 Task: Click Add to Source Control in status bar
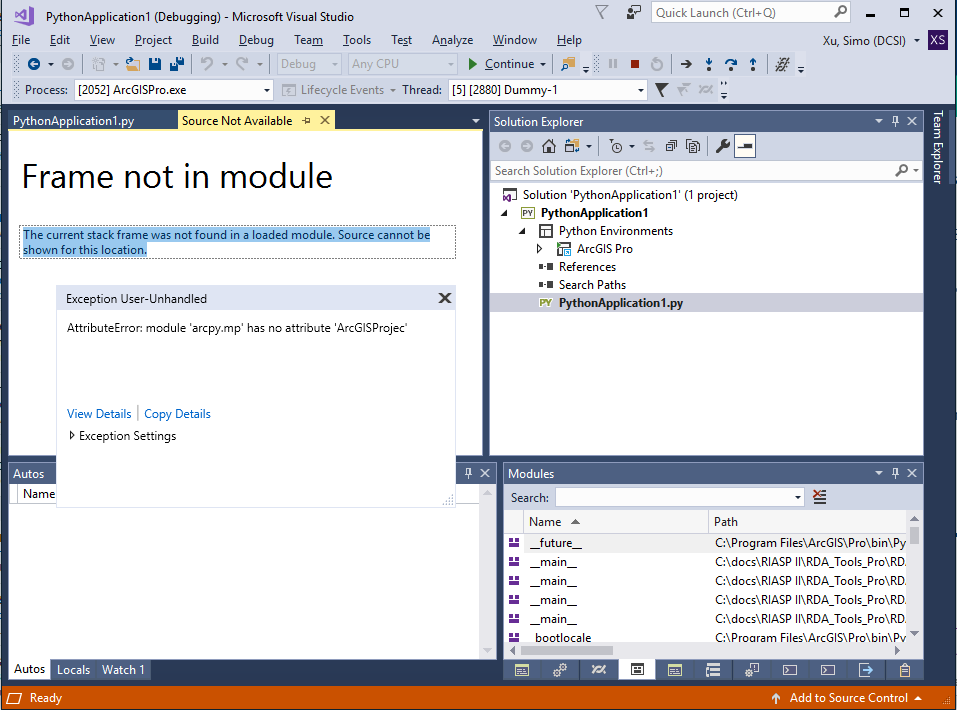[x=848, y=698]
